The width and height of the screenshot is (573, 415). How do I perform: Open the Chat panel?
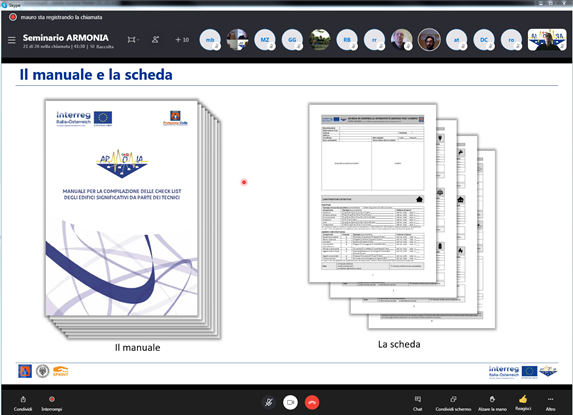[418, 403]
